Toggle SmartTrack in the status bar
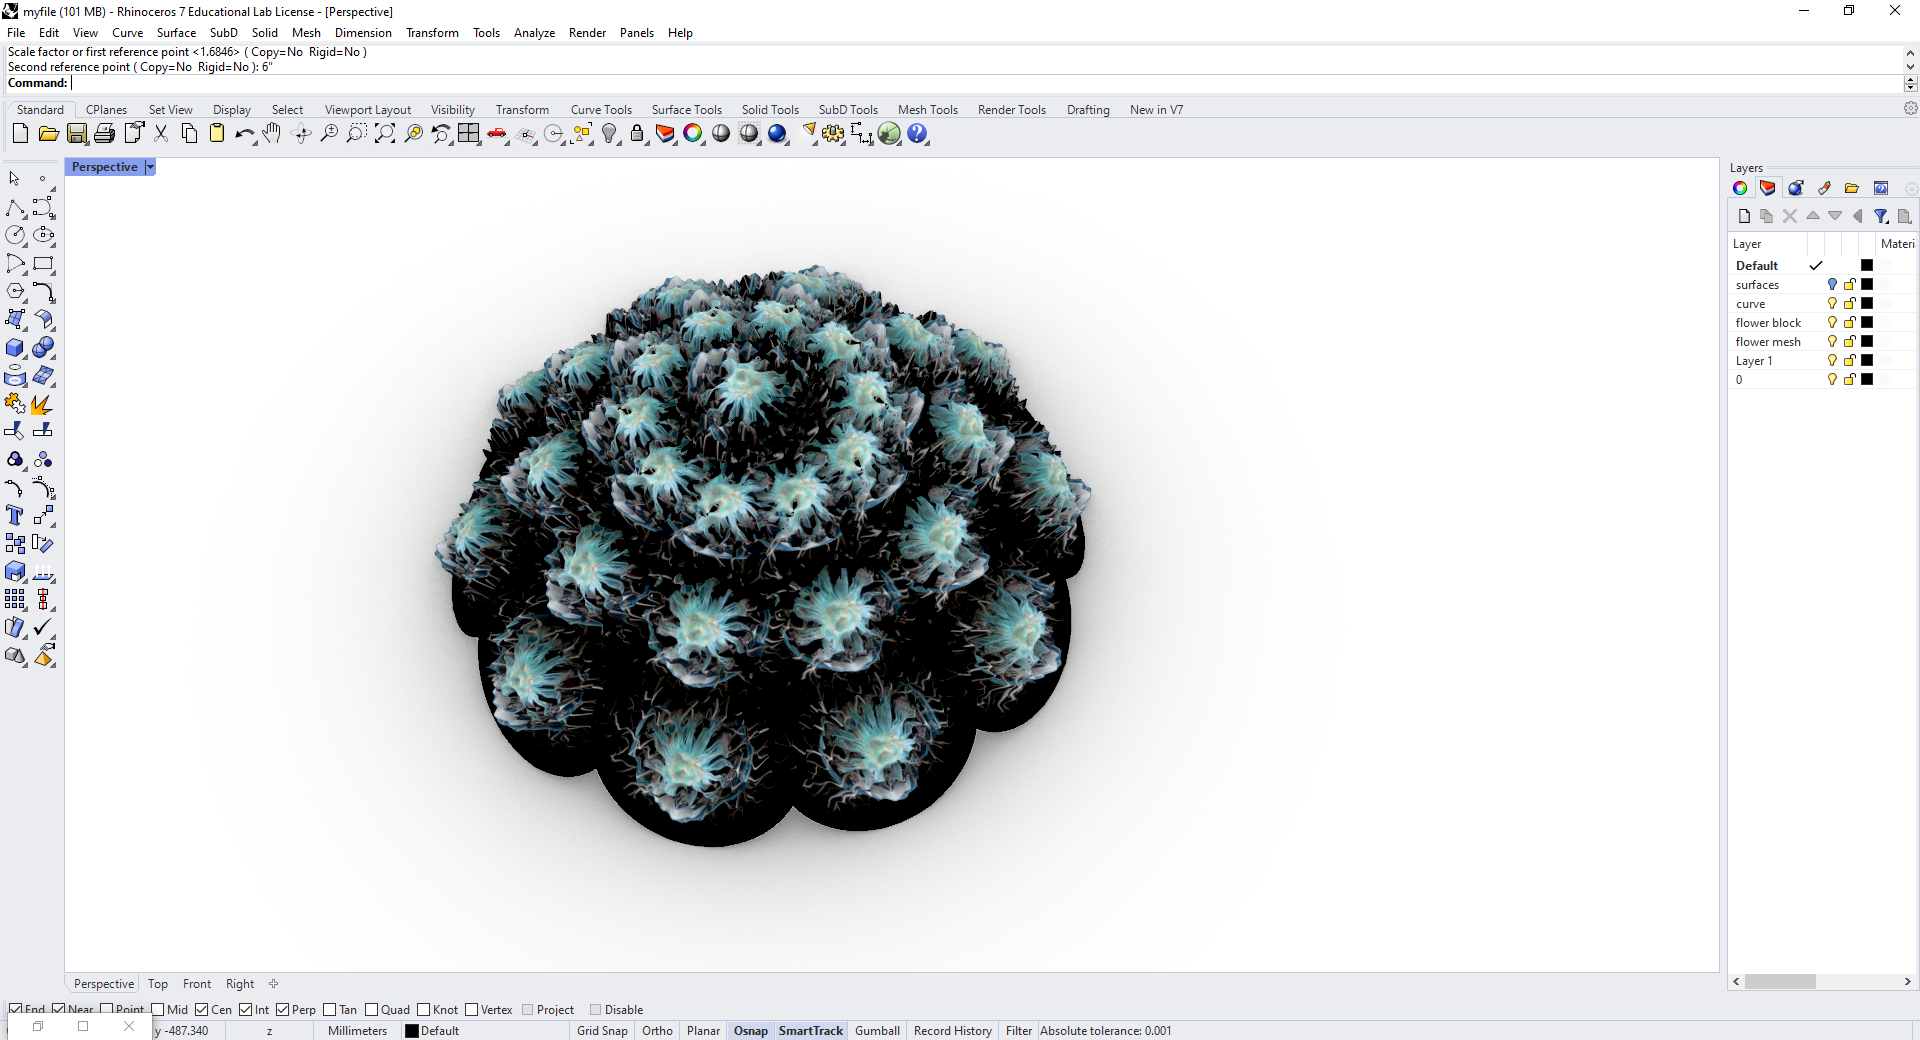 811,1031
